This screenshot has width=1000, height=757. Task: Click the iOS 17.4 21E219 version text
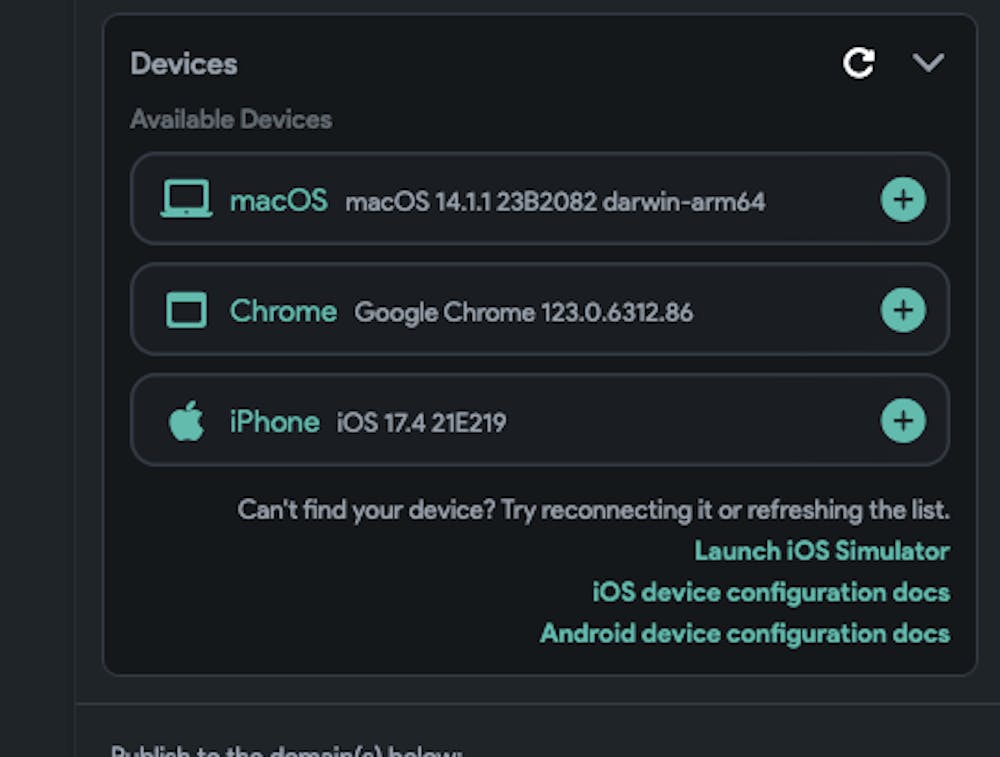coord(421,423)
